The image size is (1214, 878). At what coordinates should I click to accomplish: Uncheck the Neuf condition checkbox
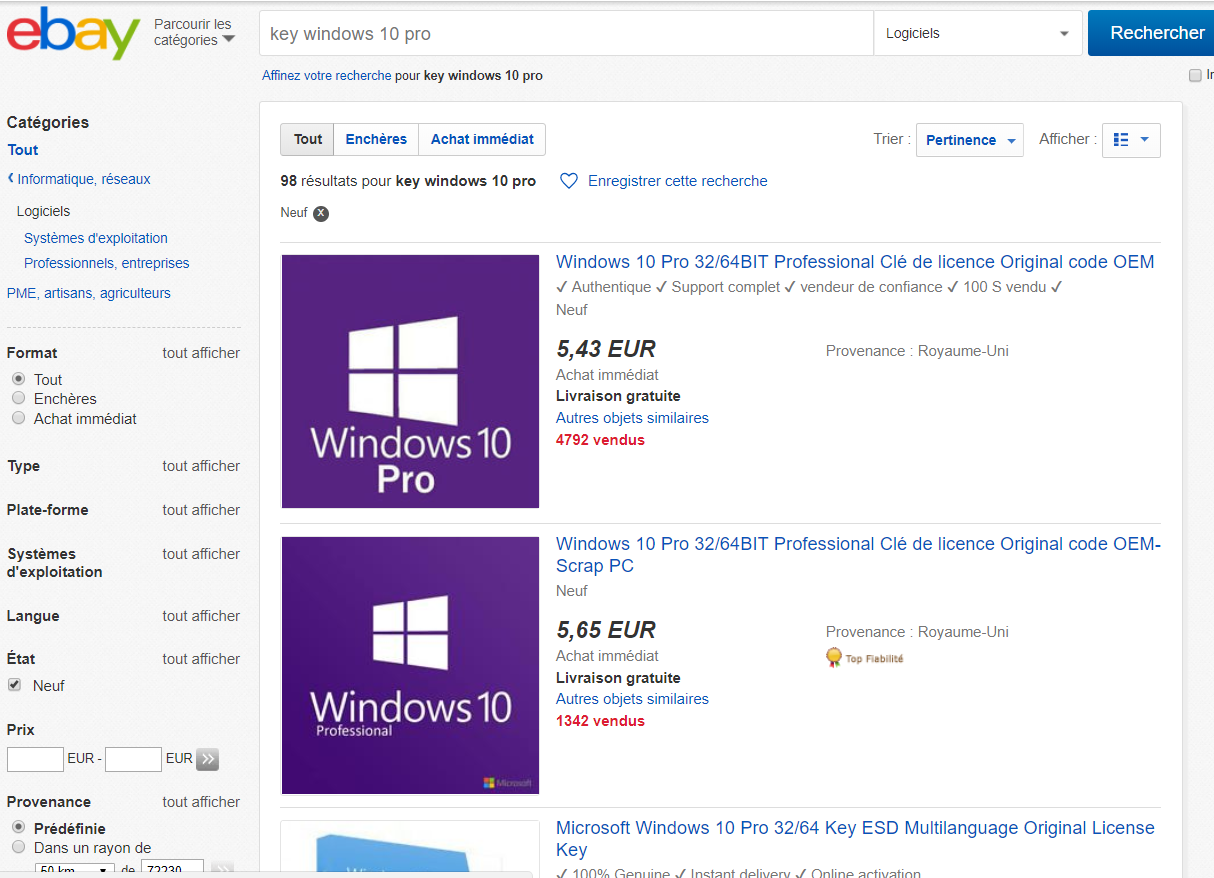click(15, 685)
